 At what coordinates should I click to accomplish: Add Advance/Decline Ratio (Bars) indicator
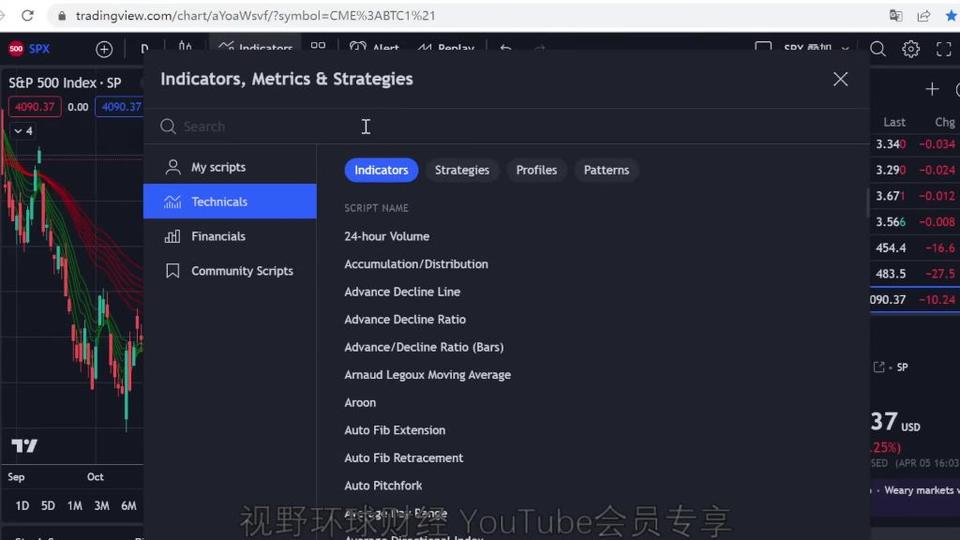point(424,347)
